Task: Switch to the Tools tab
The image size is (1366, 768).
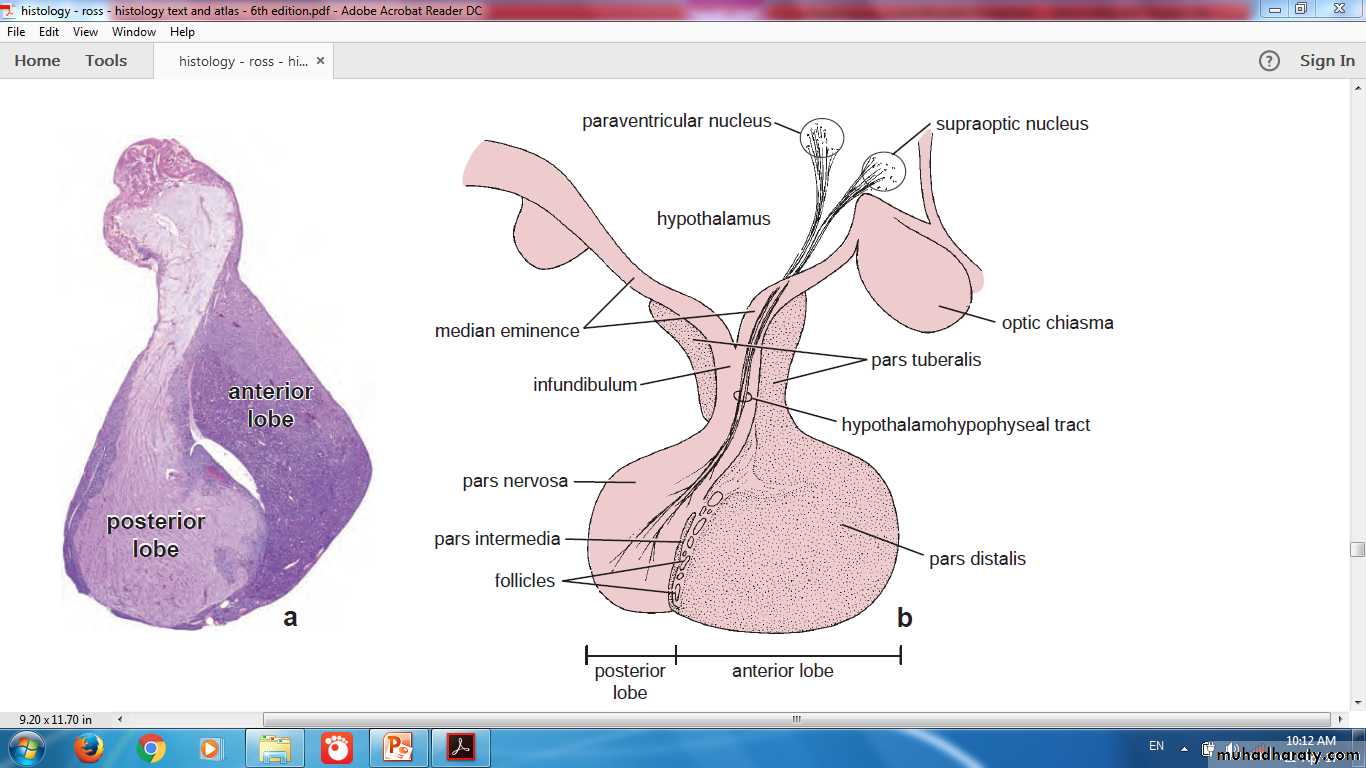Action: [106, 61]
